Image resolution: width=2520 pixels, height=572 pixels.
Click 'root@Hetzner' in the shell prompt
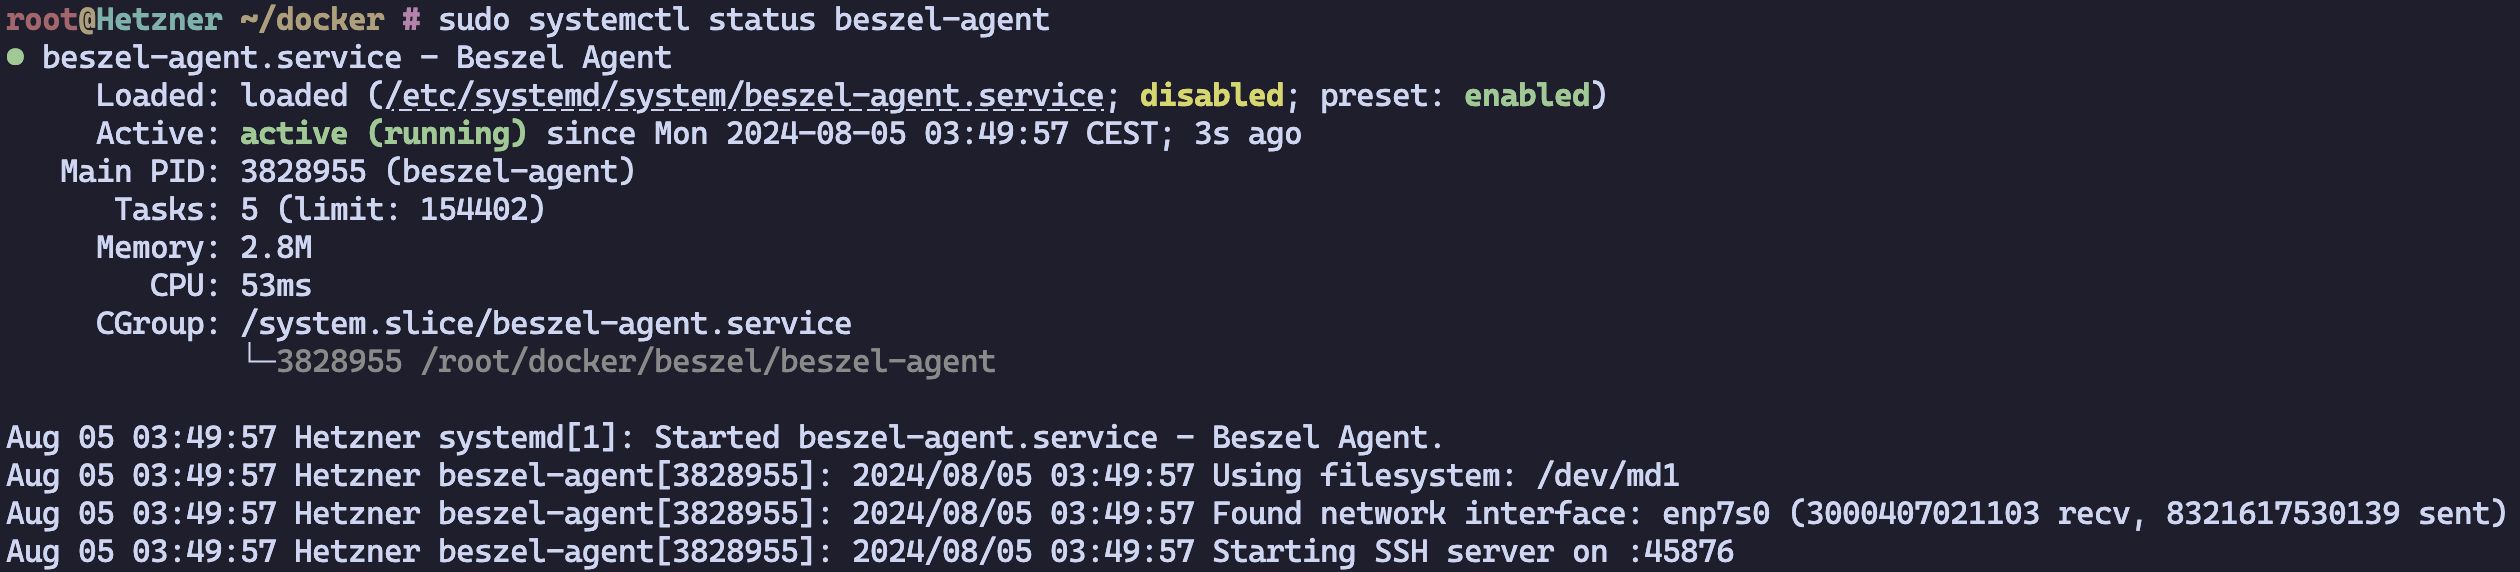click(x=114, y=20)
